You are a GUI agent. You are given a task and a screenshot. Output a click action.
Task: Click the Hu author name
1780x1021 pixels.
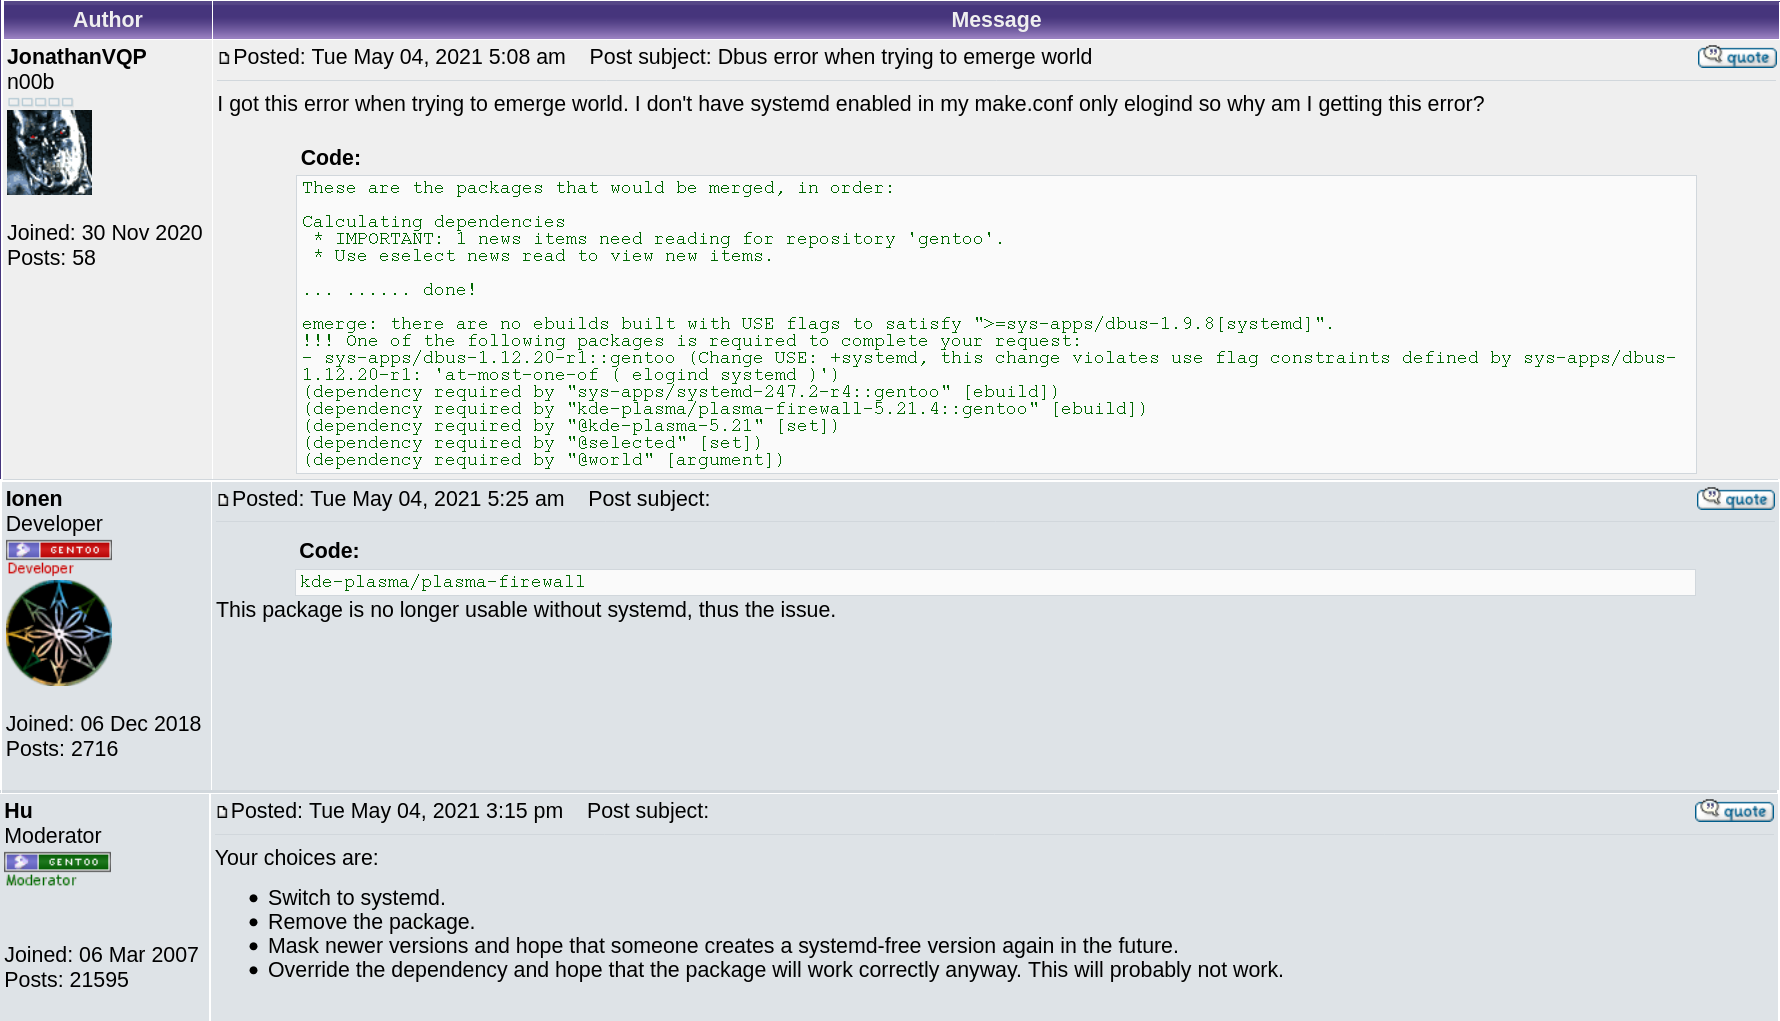tap(18, 811)
